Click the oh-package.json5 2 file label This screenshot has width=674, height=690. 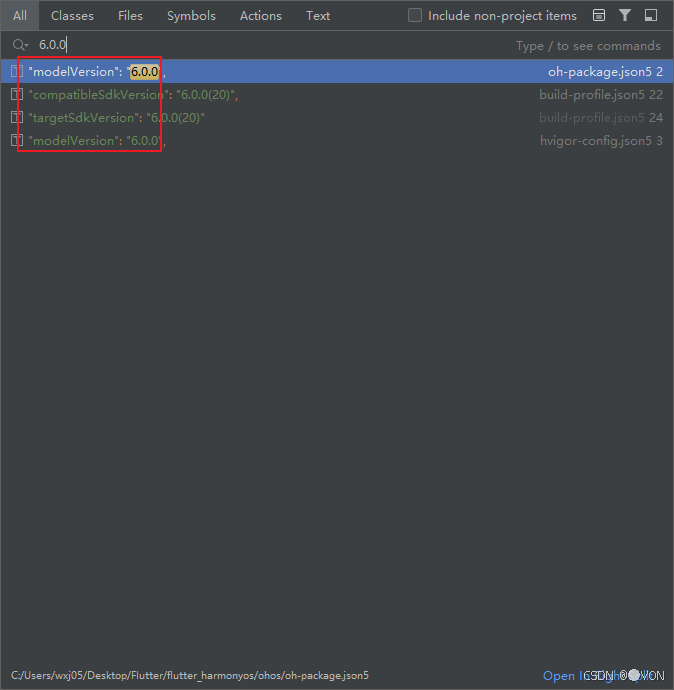point(605,72)
